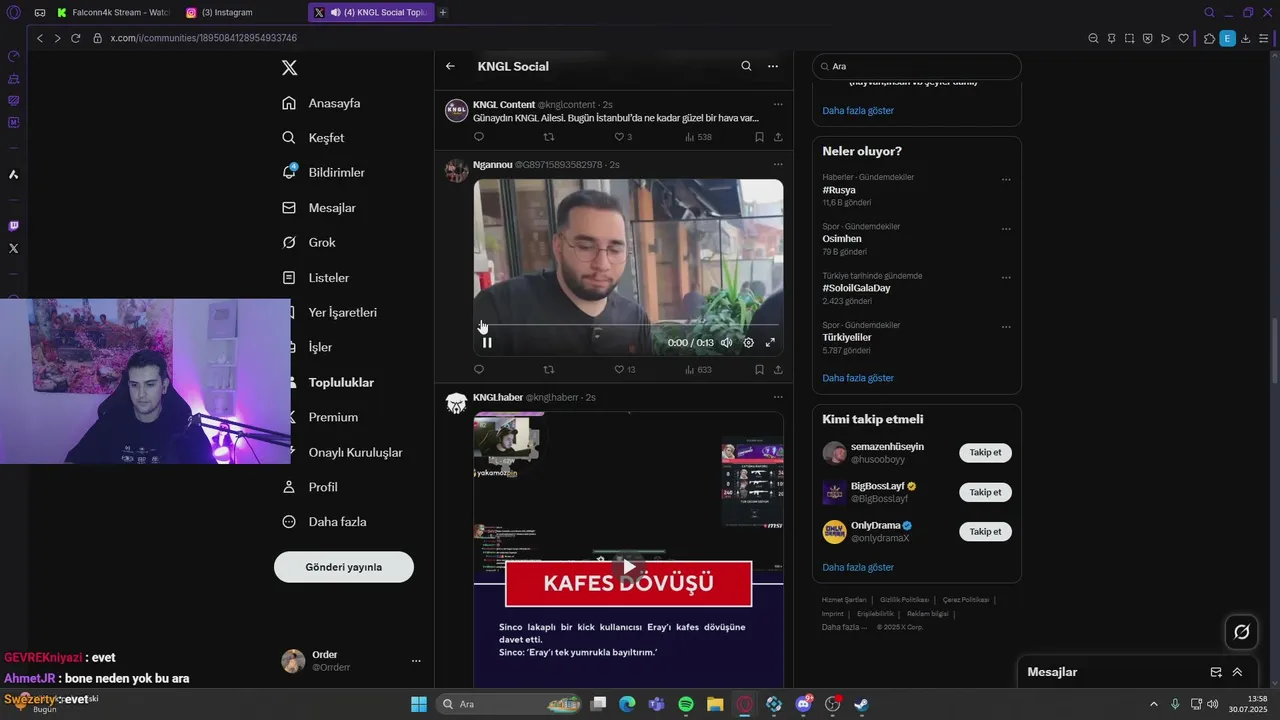Screen dimensions: 1280x720
Task: Open Ngannou video settings gear
Action: pos(748,343)
